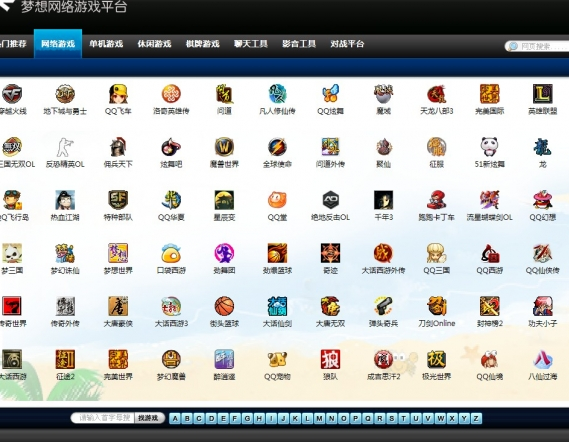
Task: Launch 魔兽世界 game icon
Action: click(224, 147)
